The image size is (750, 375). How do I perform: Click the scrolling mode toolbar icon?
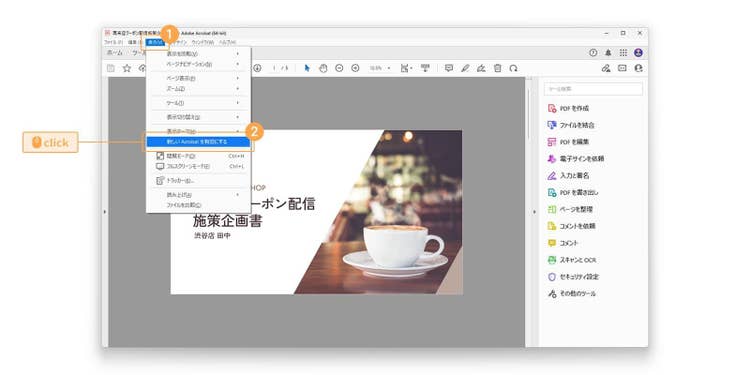coord(425,68)
